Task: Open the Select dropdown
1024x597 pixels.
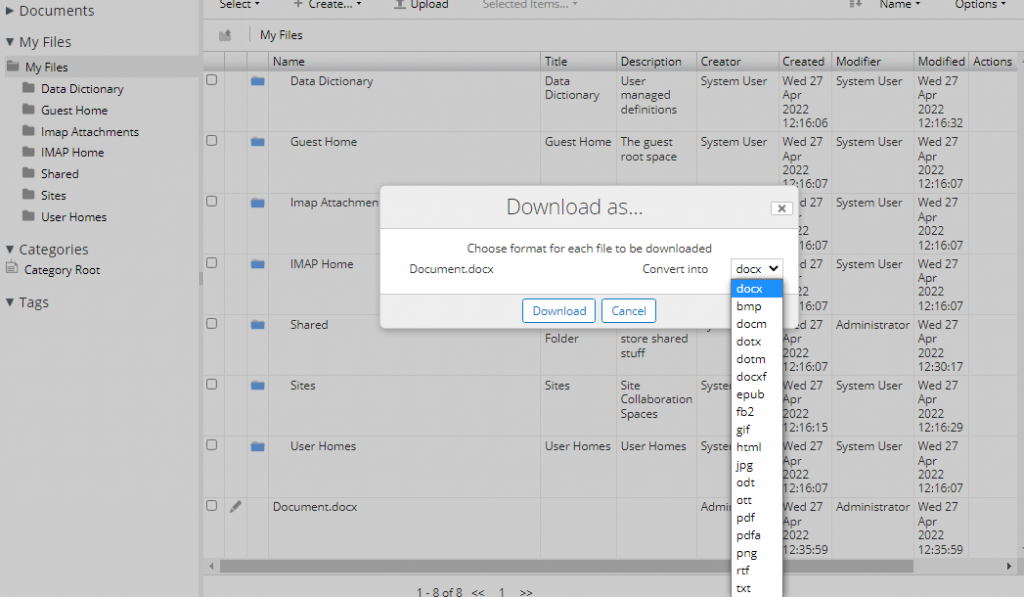Action: [x=239, y=4]
